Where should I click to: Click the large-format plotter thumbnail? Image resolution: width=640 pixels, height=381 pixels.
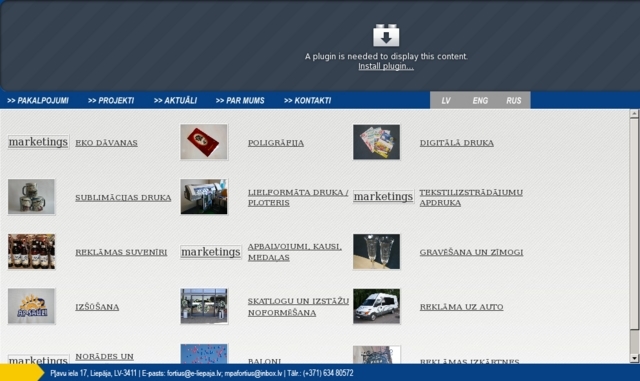[x=204, y=196]
